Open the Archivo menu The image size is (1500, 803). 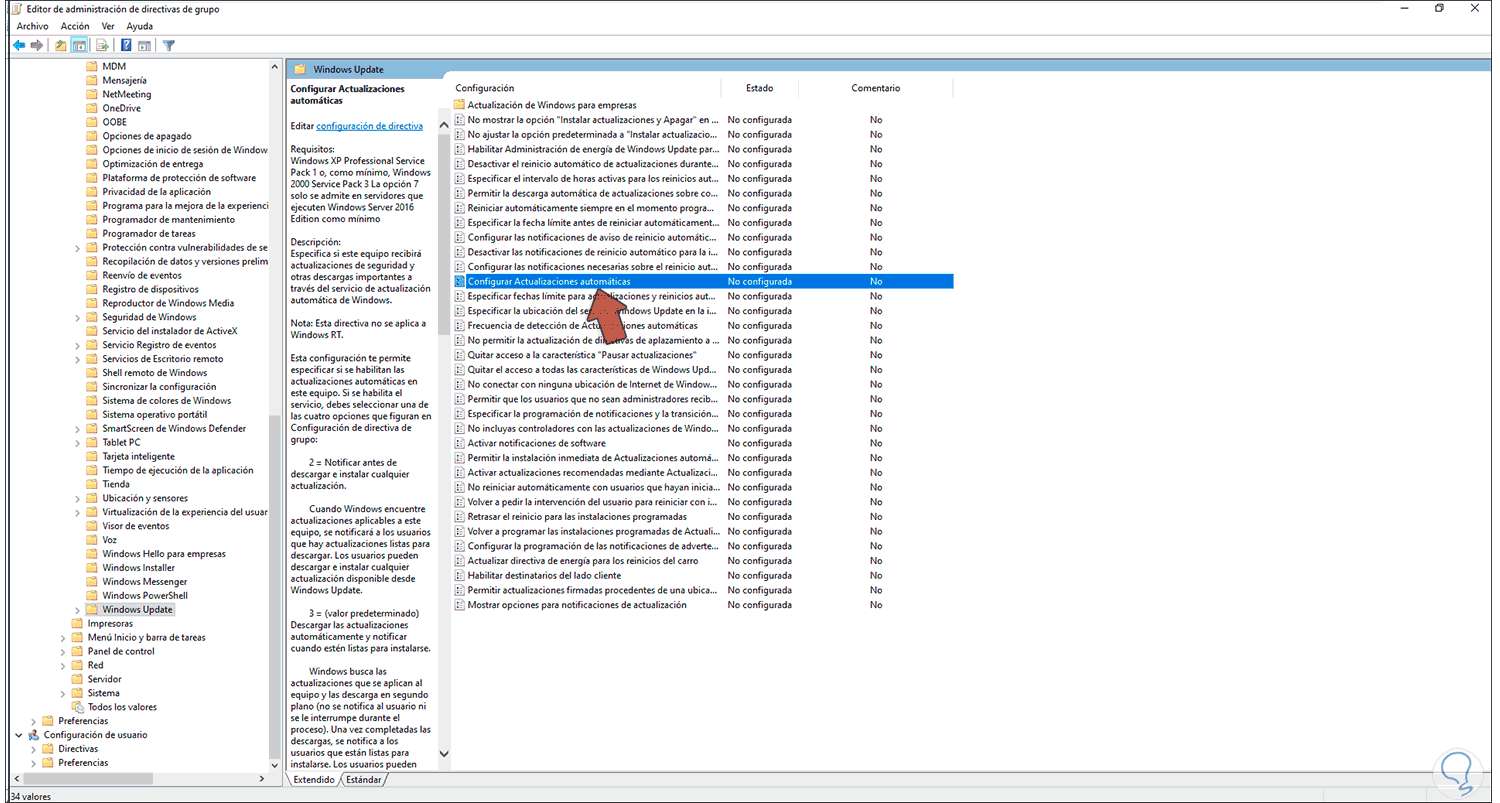(x=32, y=26)
